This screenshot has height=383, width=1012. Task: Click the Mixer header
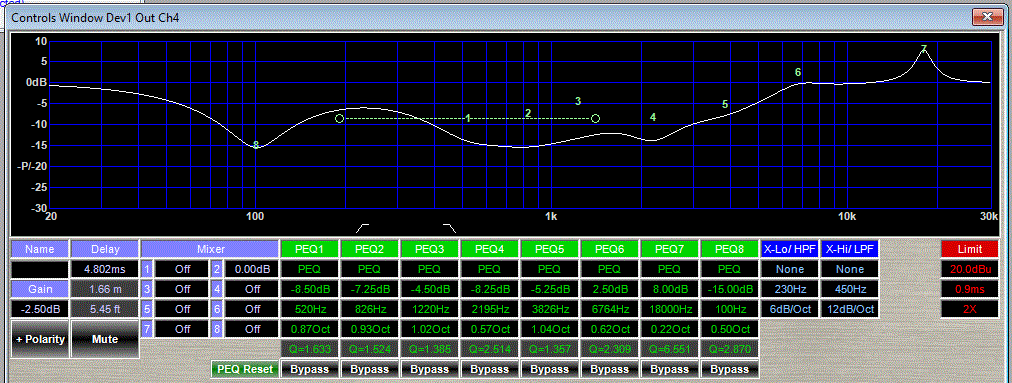[x=210, y=249]
